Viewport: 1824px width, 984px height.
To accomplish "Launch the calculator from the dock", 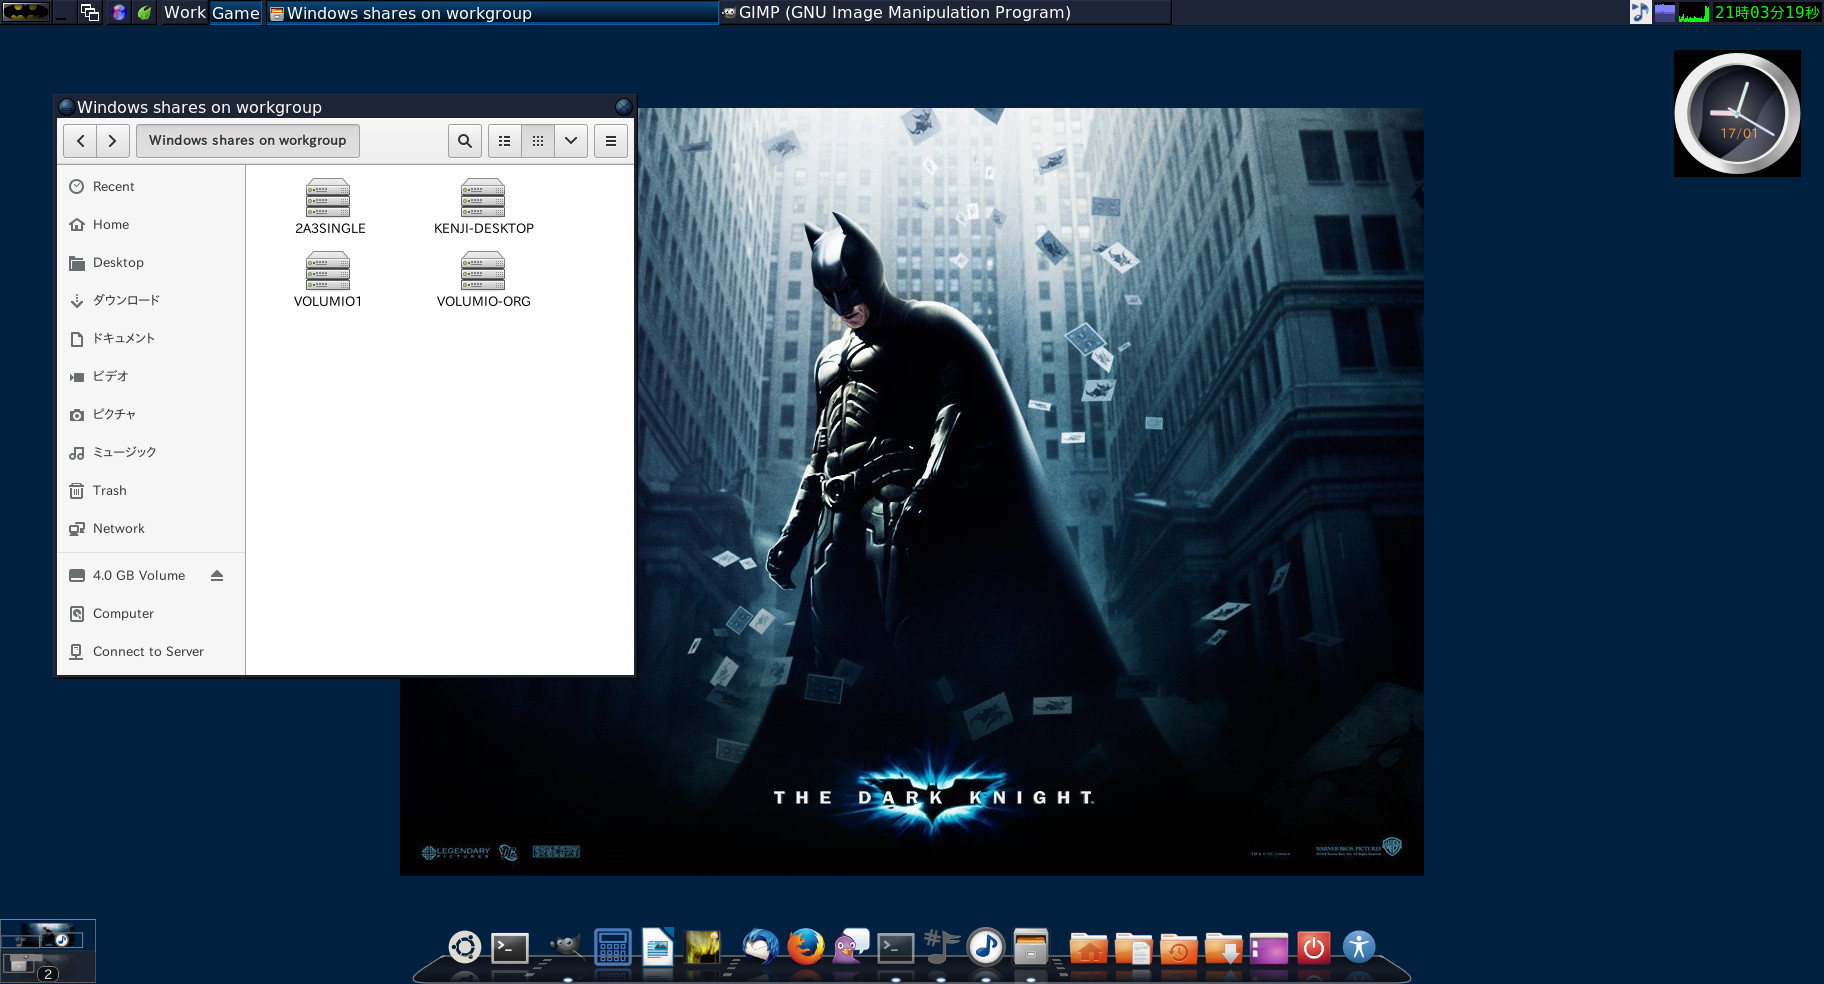I will coord(613,947).
